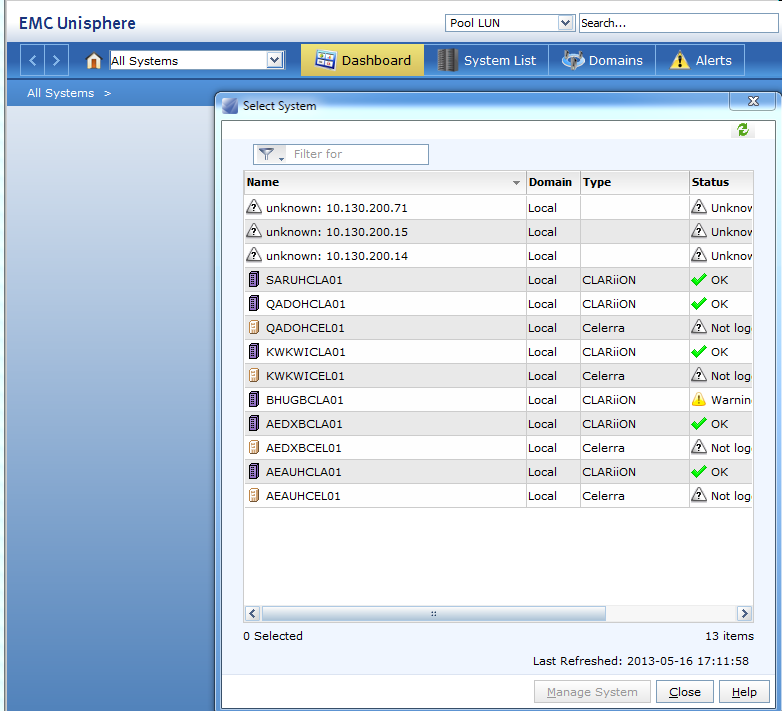Click the Close button in the dialog
Viewport: 782px width, 711px height.
coord(685,692)
